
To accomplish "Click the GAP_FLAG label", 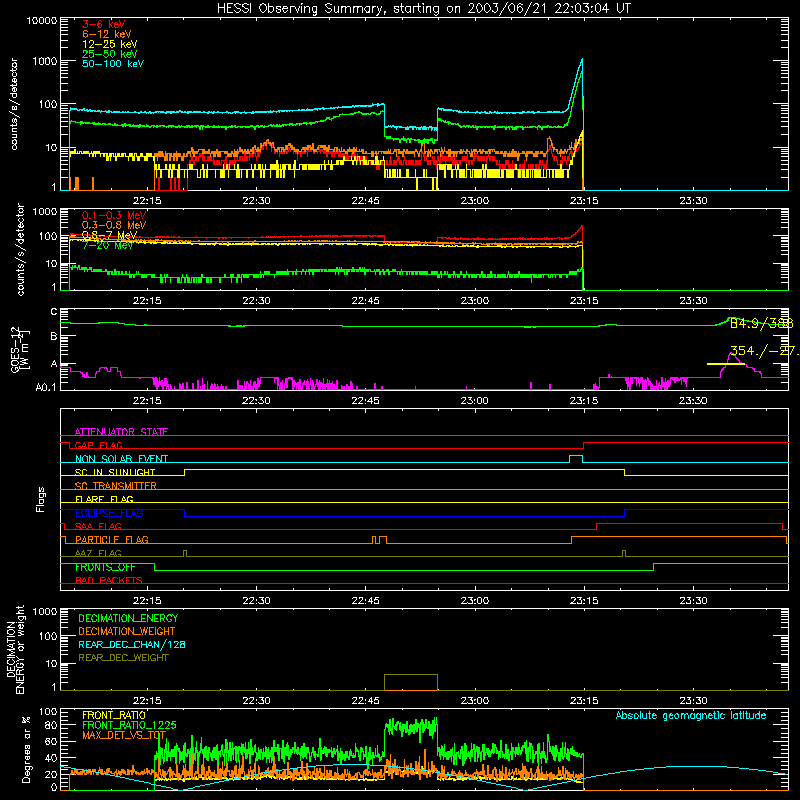I will [98, 445].
